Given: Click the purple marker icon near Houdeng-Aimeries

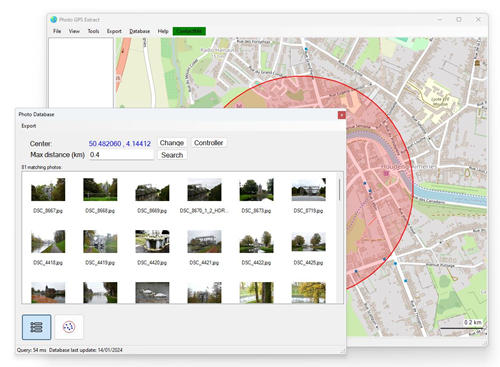Looking at the screenshot, I should click(386, 173).
